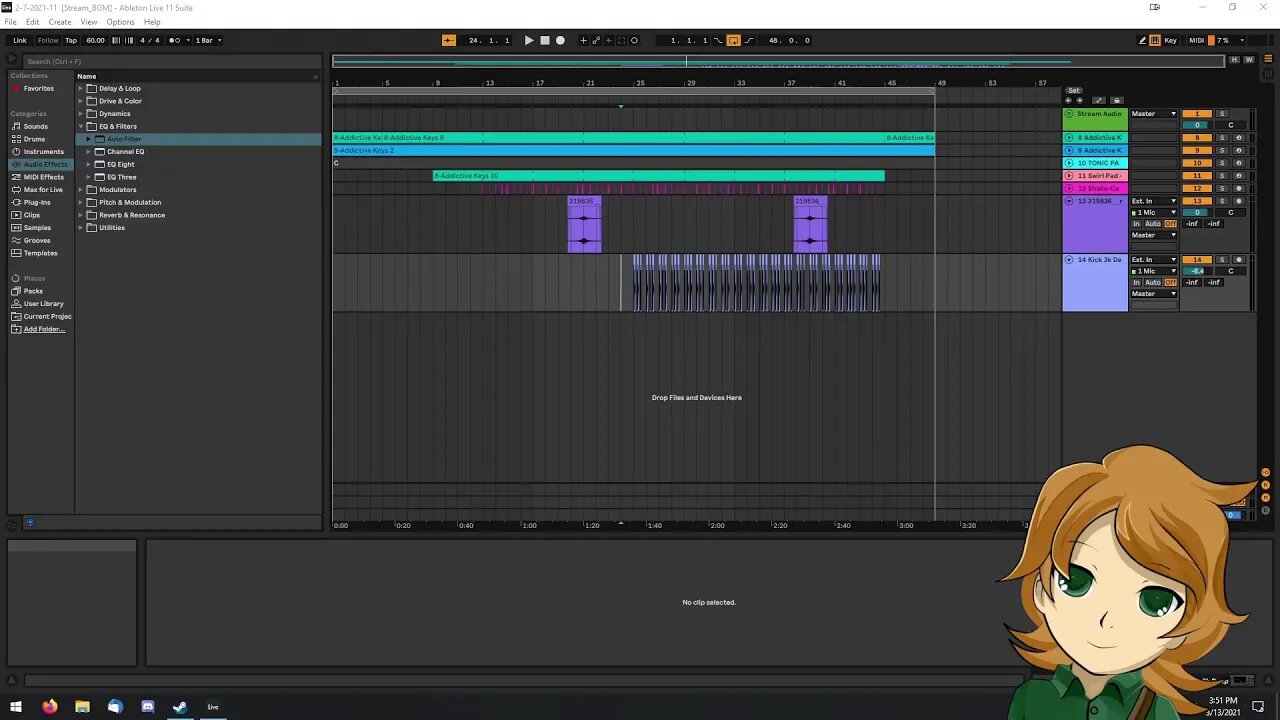Enable Draw Mode pencil
Screen dimensions: 1280x720
pos(1143,40)
